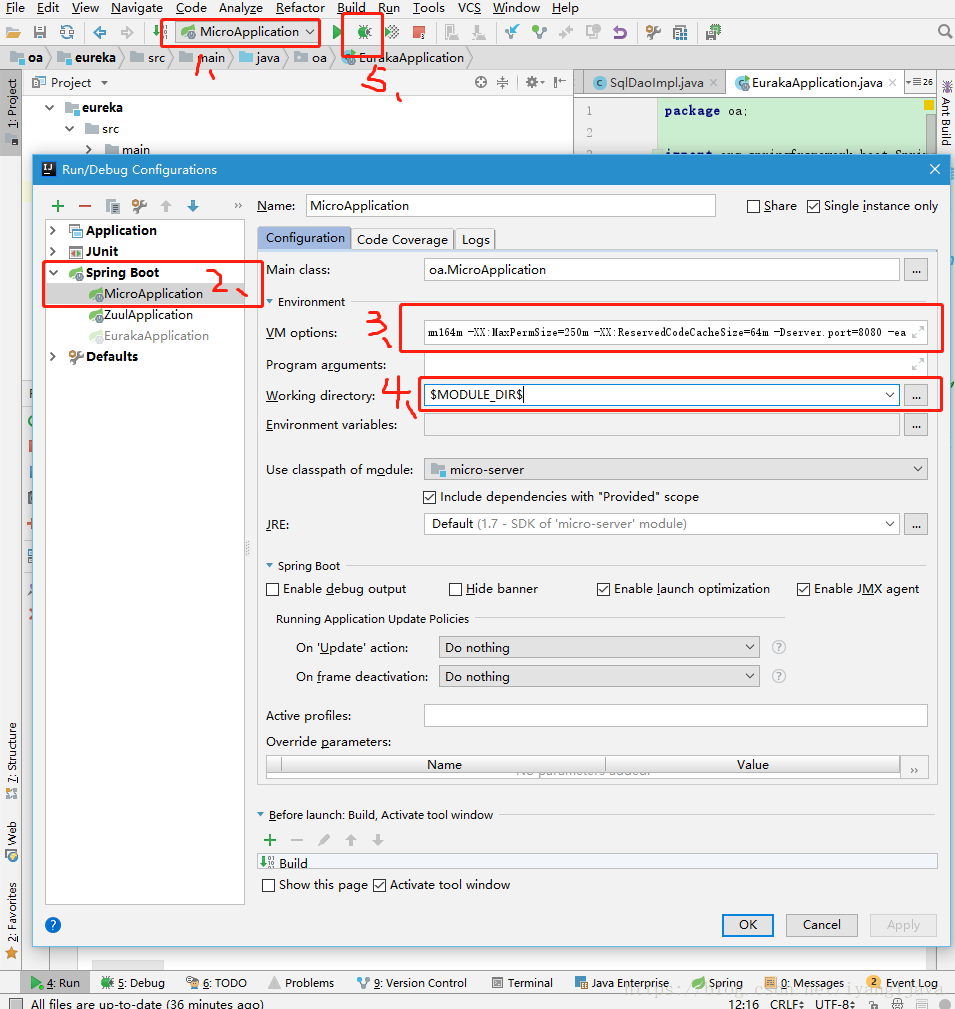
Task: Switch to Code Coverage tab
Action: [x=402, y=239]
